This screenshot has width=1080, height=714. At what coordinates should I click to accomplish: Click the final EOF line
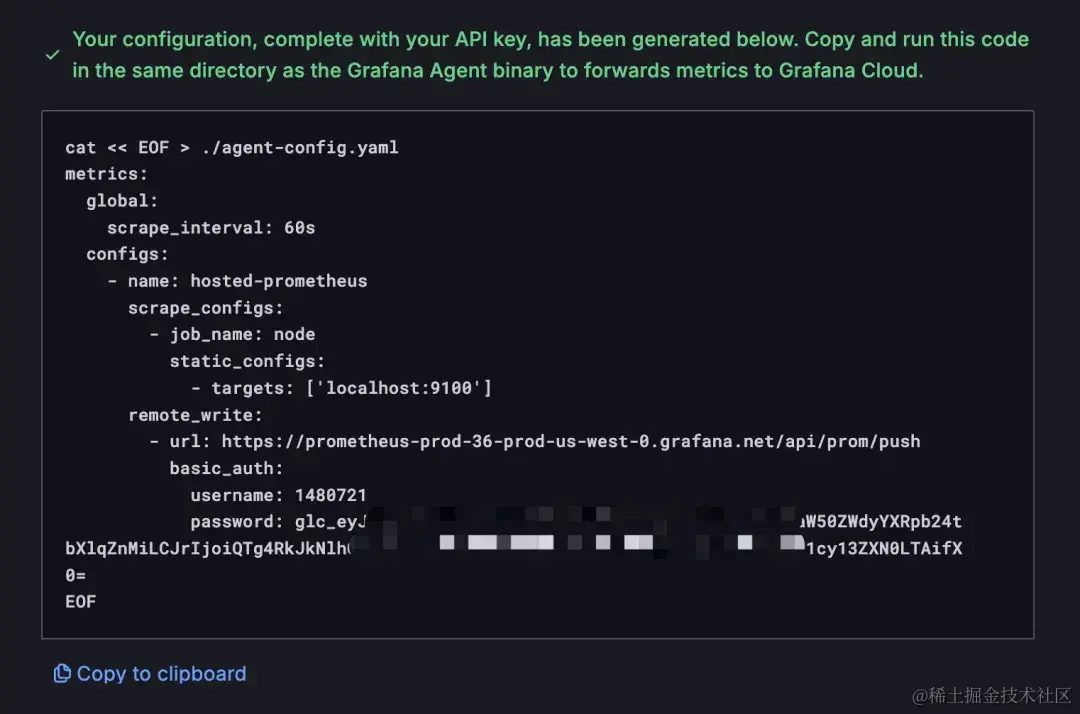click(81, 601)
